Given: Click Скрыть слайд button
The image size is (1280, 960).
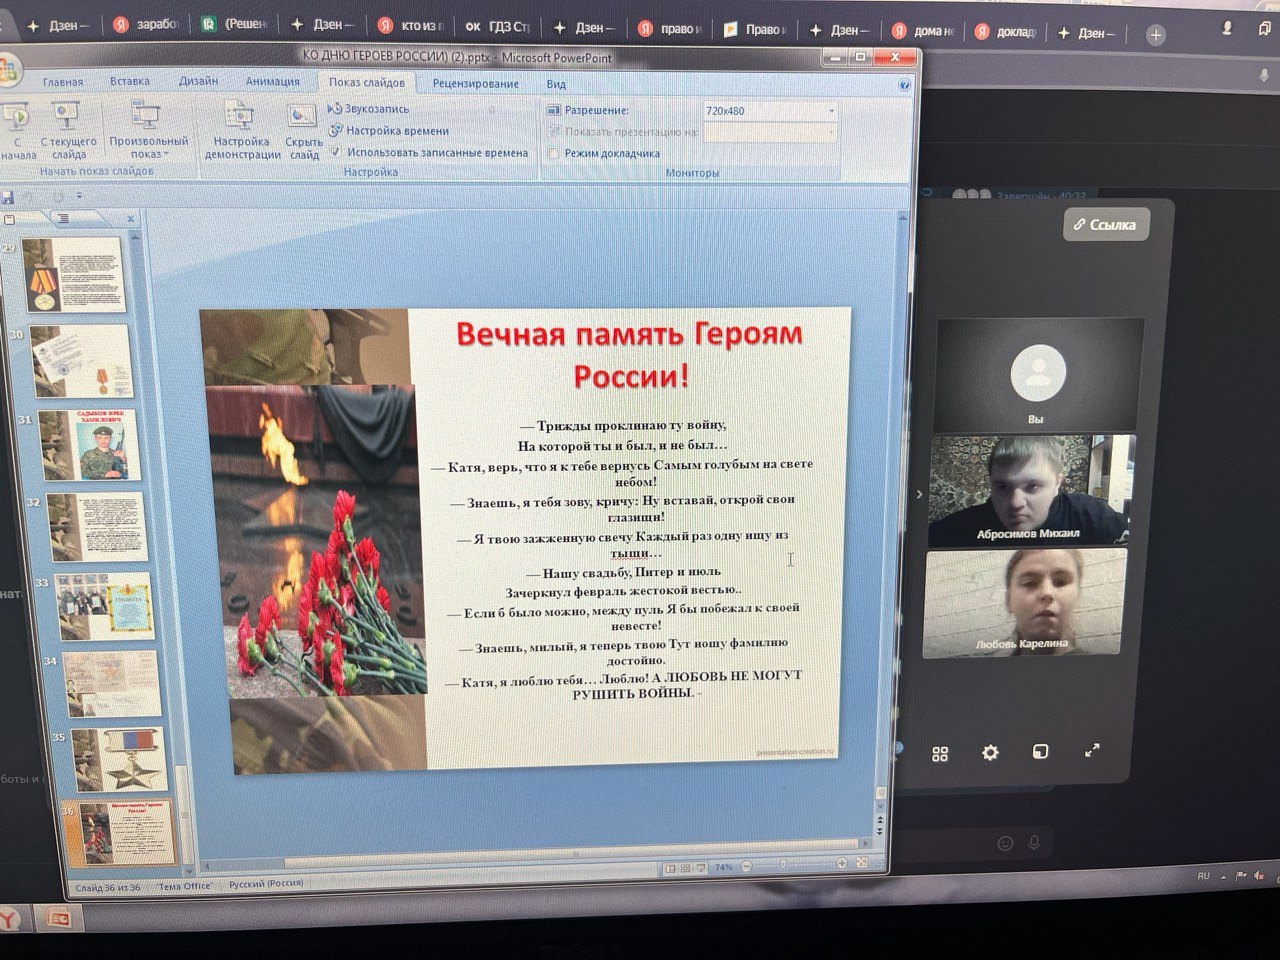Looking at the screenshot, I should (303, 131).
